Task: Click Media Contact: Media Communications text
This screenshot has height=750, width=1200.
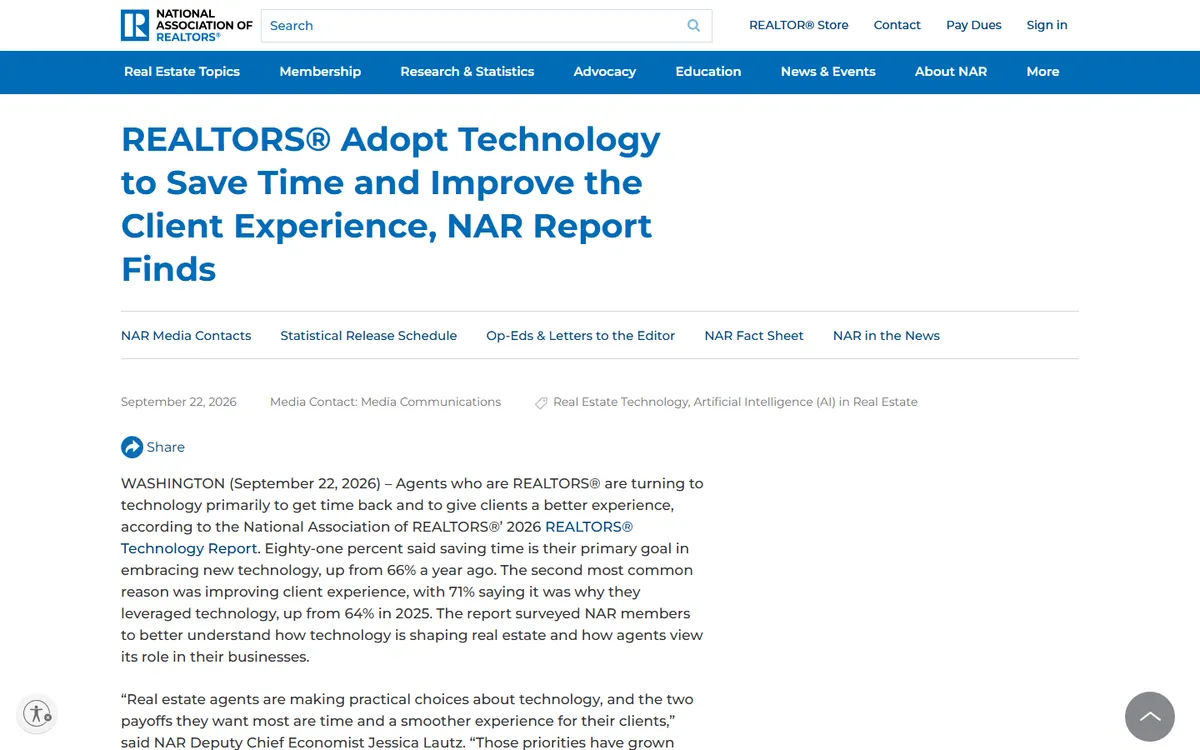Action: pos(385,402)
